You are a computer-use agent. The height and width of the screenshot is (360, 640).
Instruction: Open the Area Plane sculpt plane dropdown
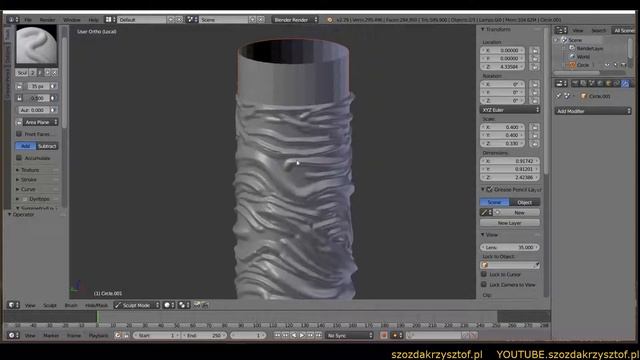(x=40, y=122)
